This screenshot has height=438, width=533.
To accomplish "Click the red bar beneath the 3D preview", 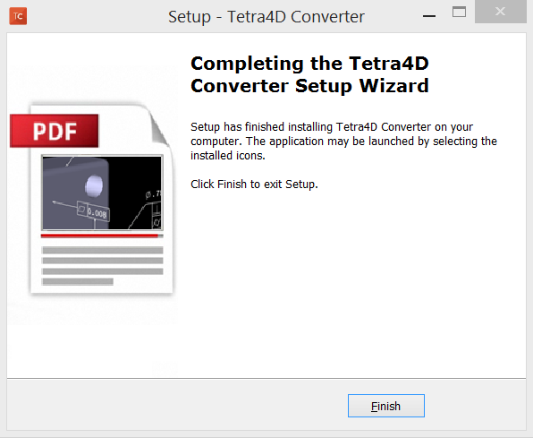I will pyautogui.click(x=102, y=236).
